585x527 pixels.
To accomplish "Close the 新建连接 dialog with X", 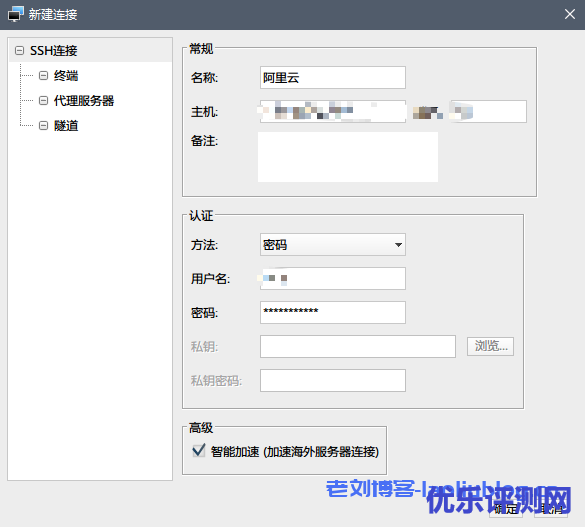I will click(569, 14).
